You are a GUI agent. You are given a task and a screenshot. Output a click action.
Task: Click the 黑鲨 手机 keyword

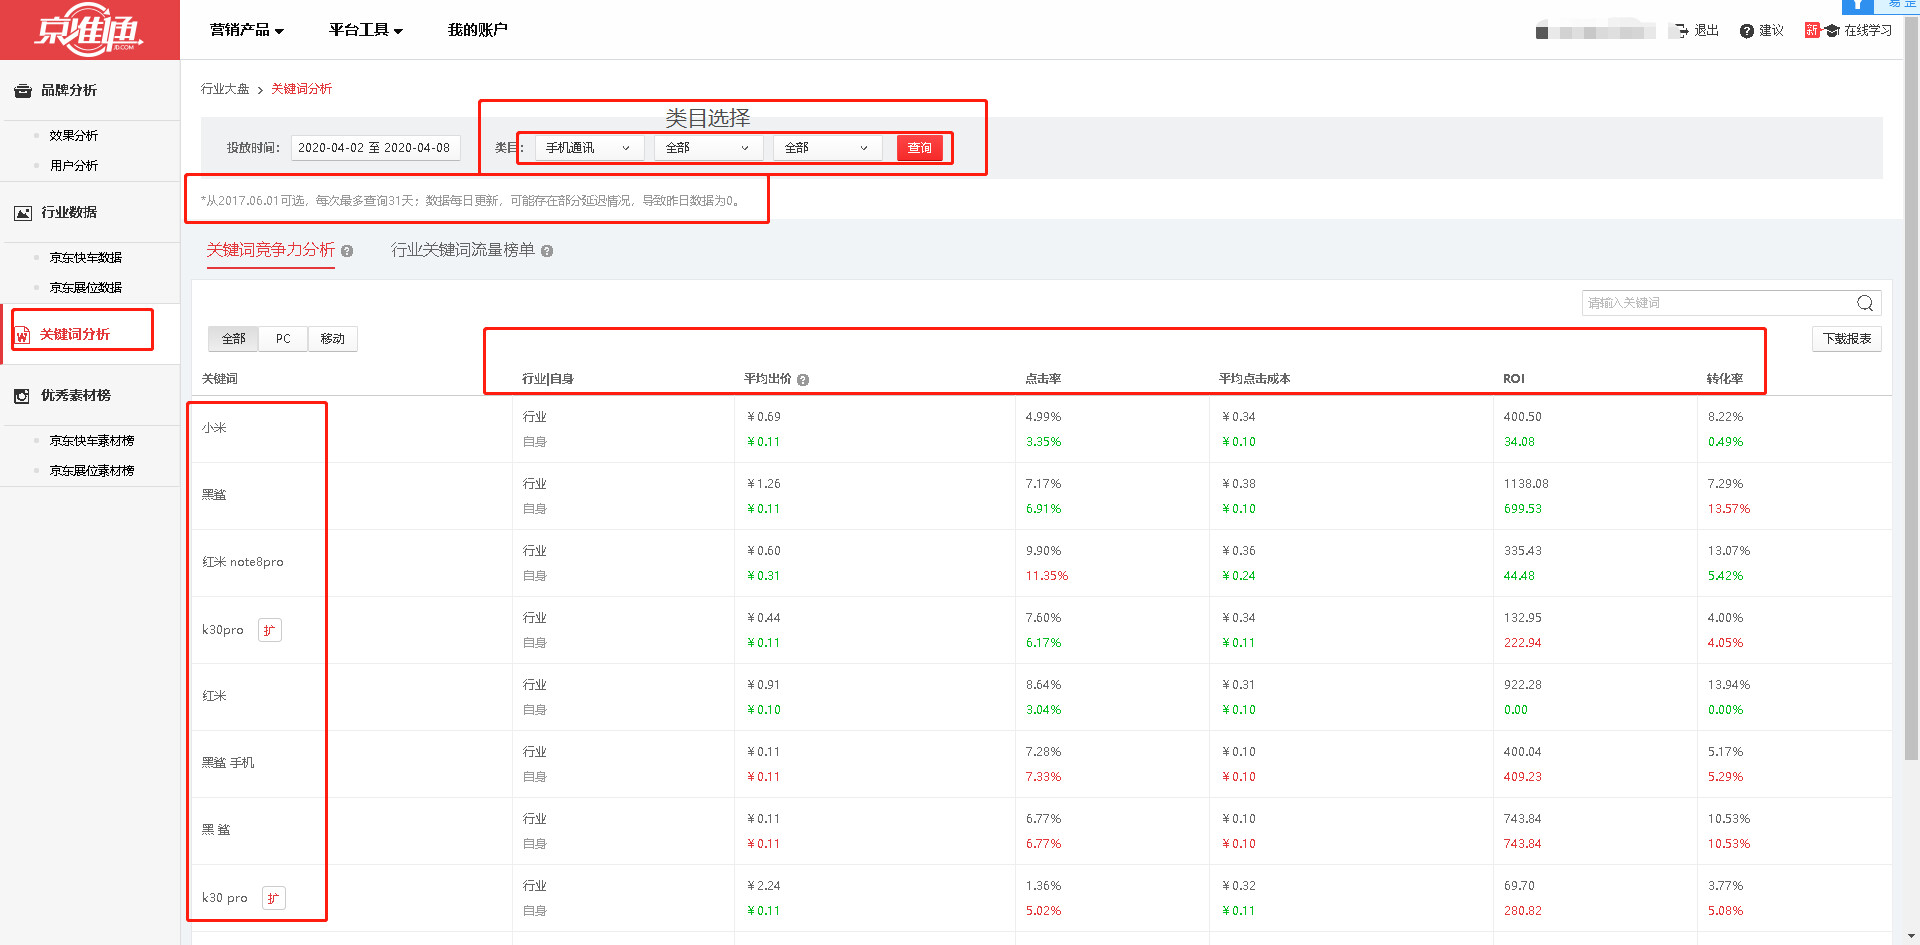tap(228, 764)
